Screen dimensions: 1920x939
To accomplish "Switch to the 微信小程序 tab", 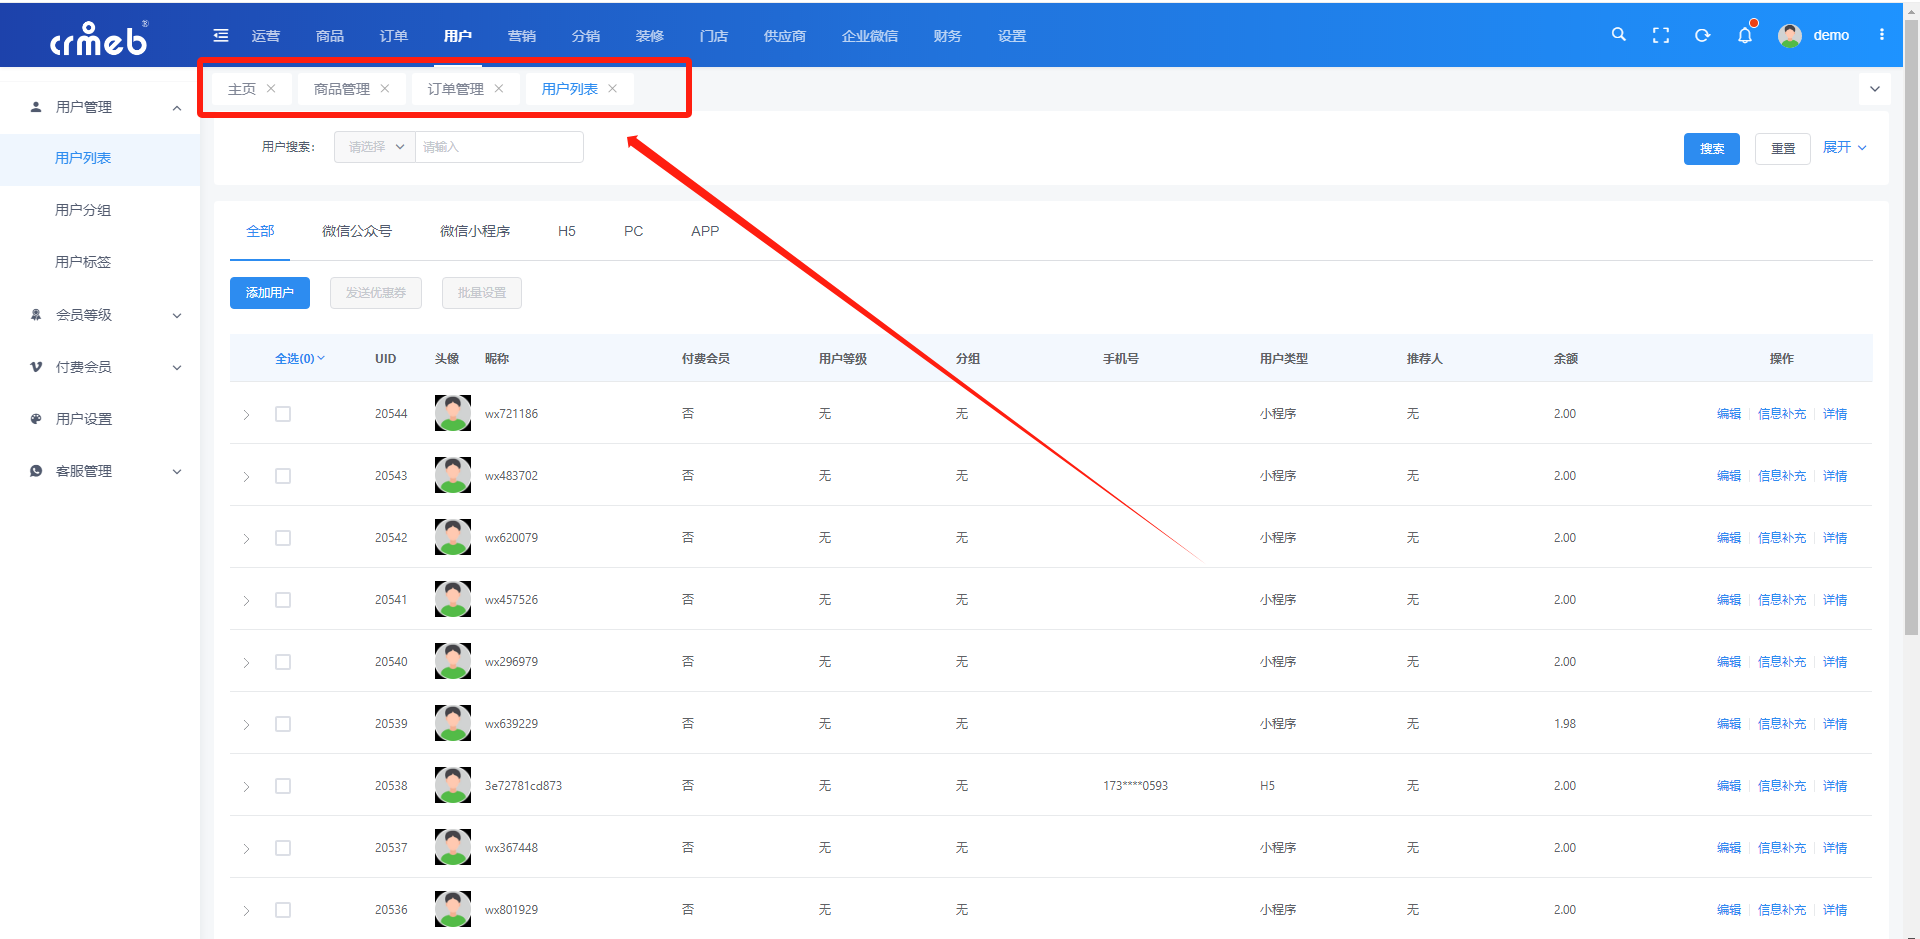I will click(475, 231).
